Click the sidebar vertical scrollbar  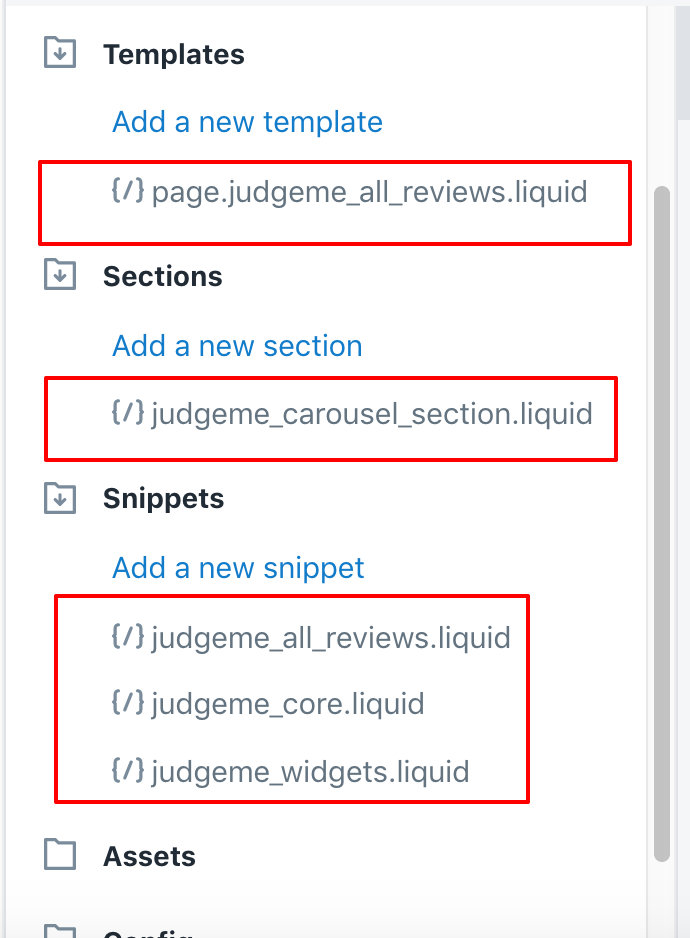(x=661, y=524)
